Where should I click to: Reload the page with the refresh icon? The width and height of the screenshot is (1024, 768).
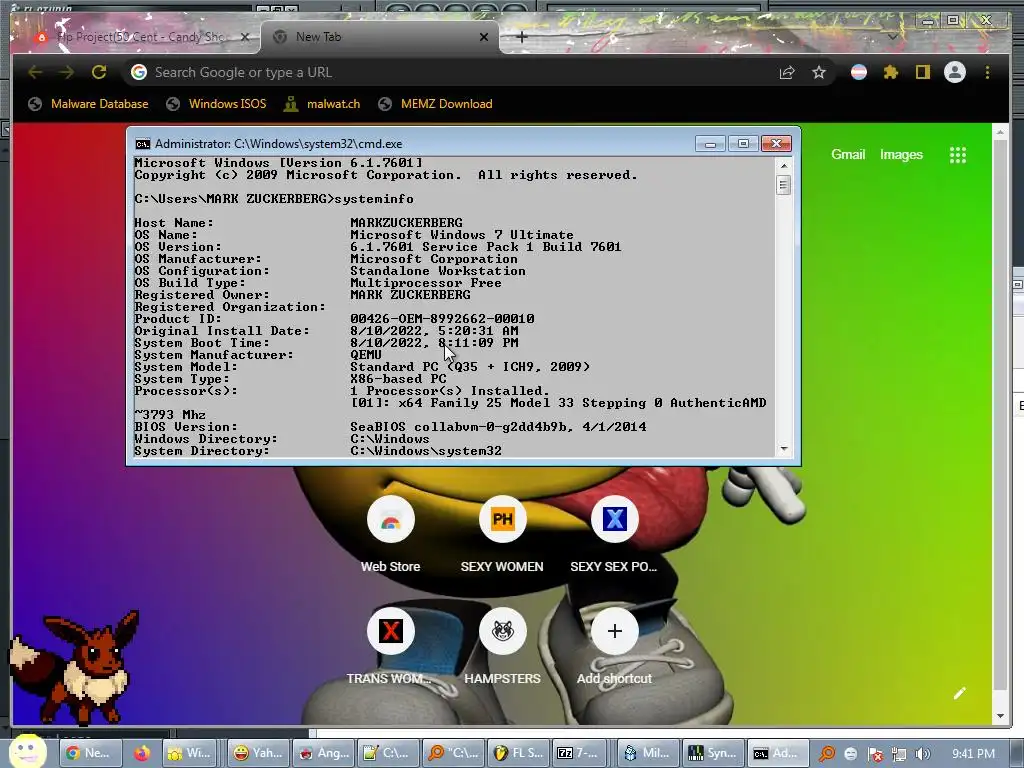[99, 72]
